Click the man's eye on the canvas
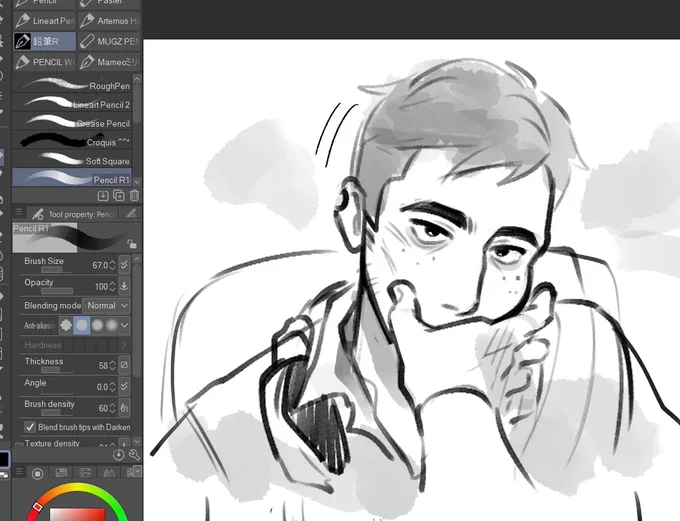The height and width of the screenshot is (521, 680). [x=430, y=230]
